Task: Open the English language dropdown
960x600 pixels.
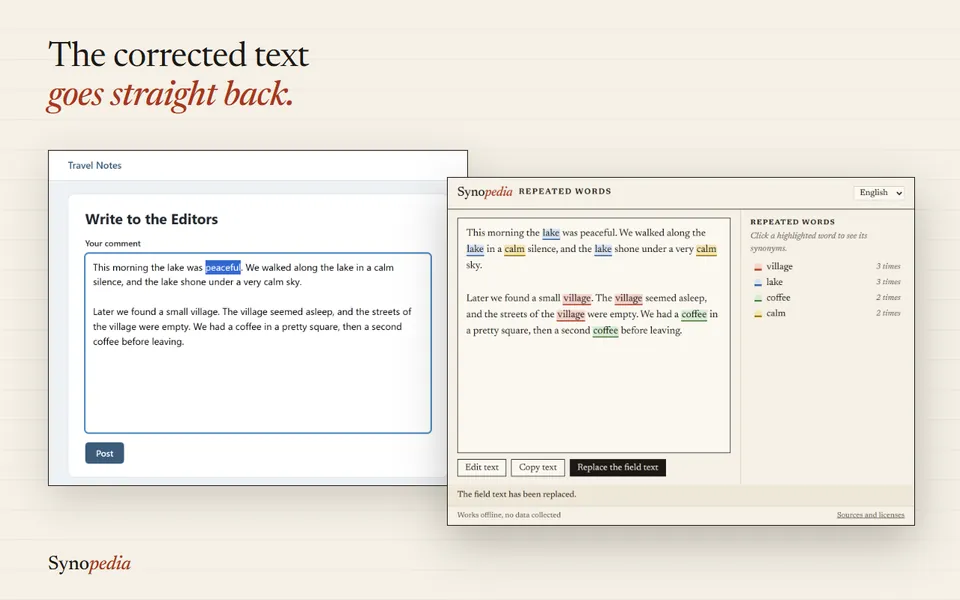Action: pos(879,192)
